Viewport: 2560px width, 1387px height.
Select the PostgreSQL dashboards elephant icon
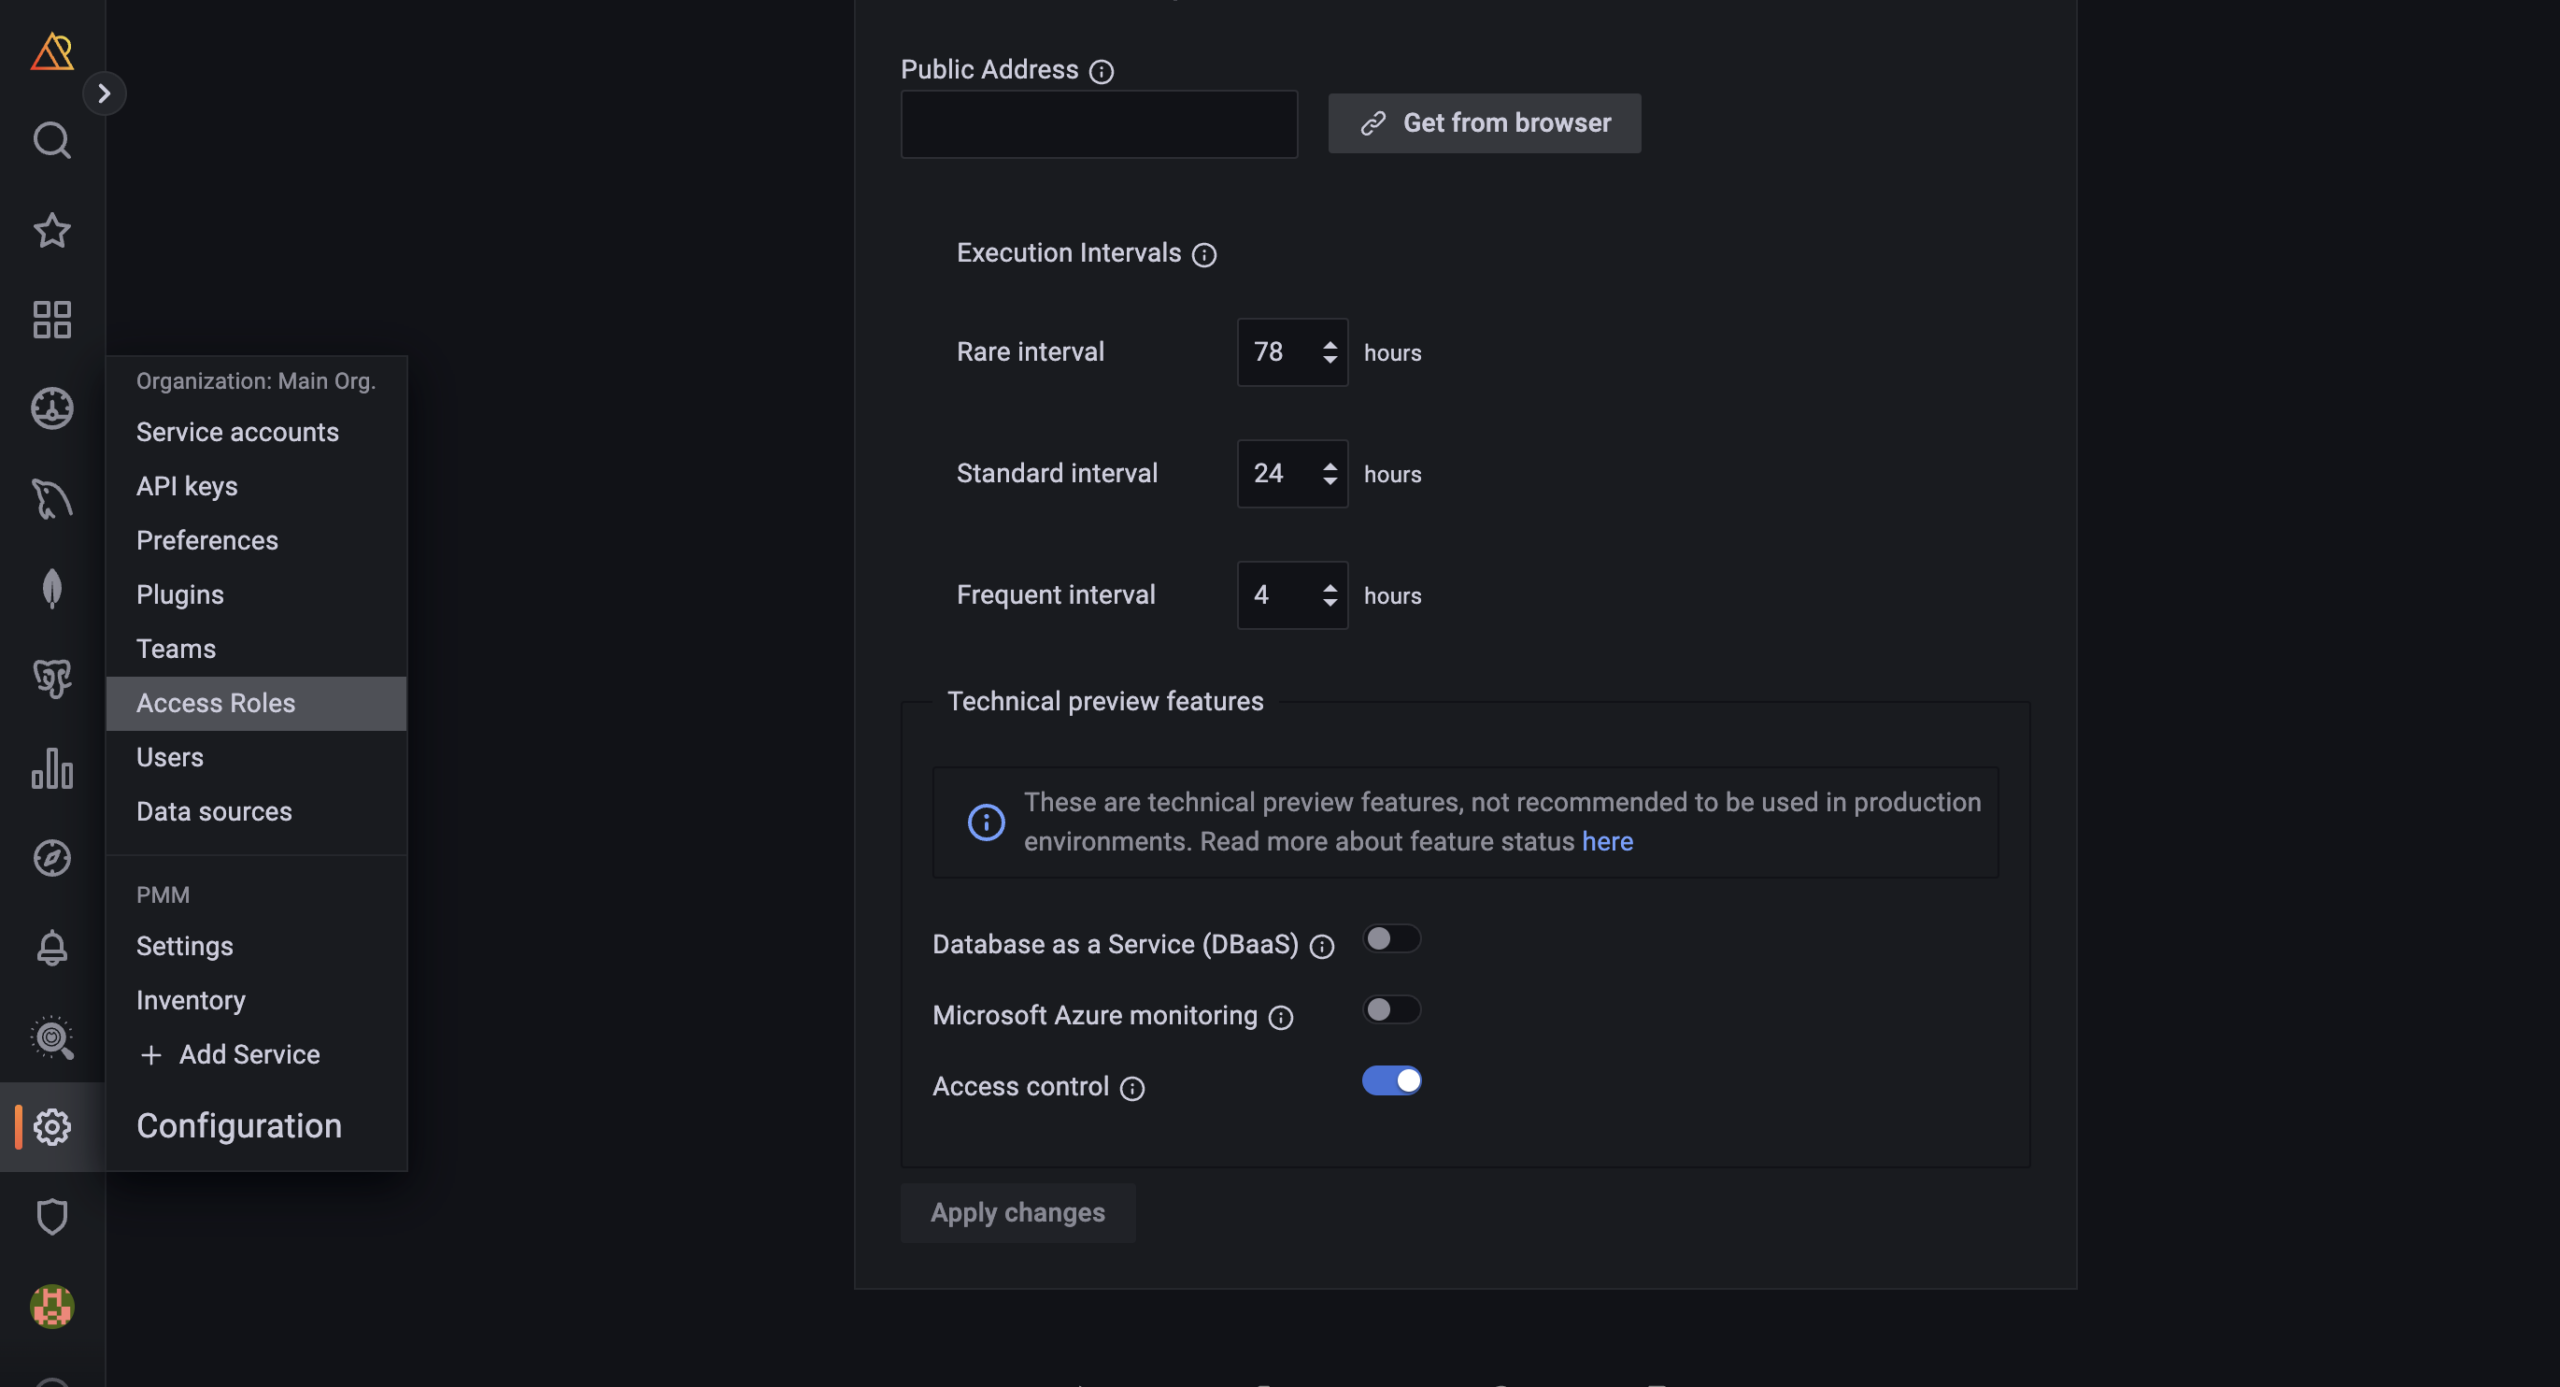[x=51, y=678]
